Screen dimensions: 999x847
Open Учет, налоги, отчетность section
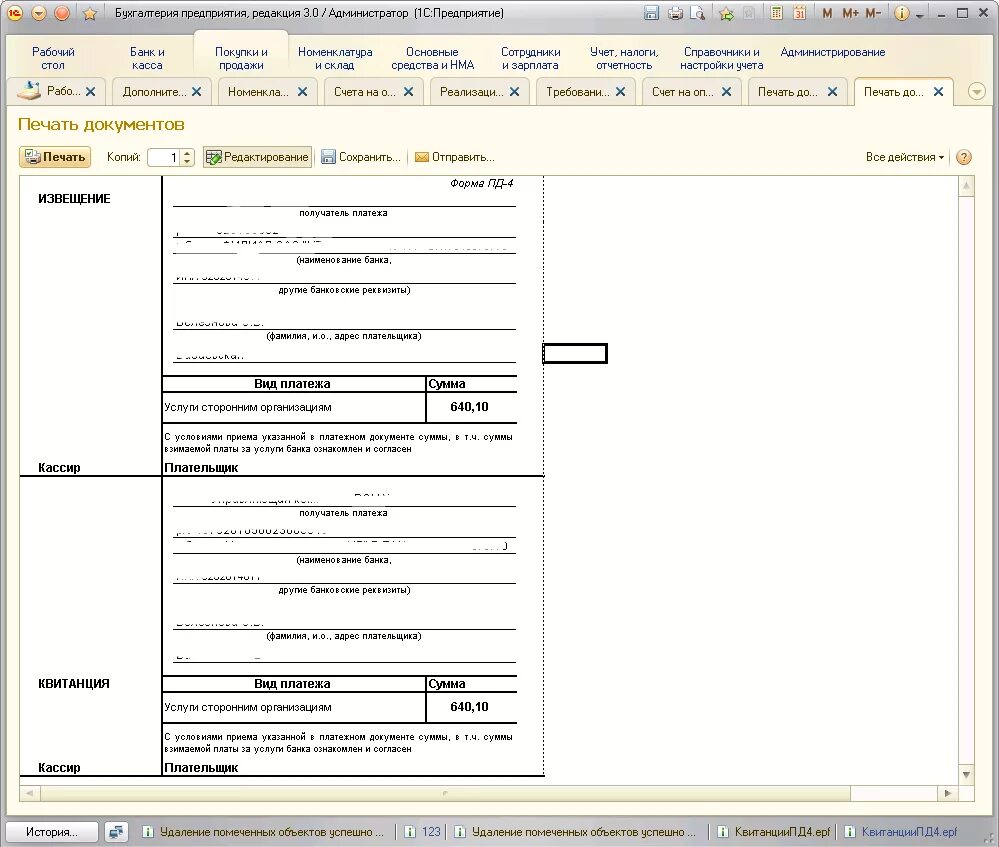[x=624, y=59]
